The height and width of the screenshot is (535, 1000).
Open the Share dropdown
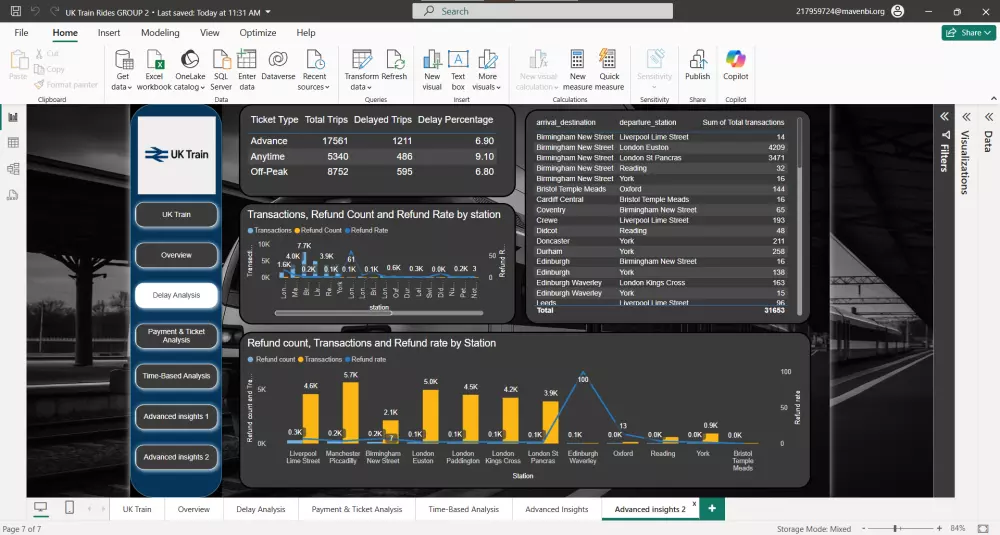pos(969,33)
